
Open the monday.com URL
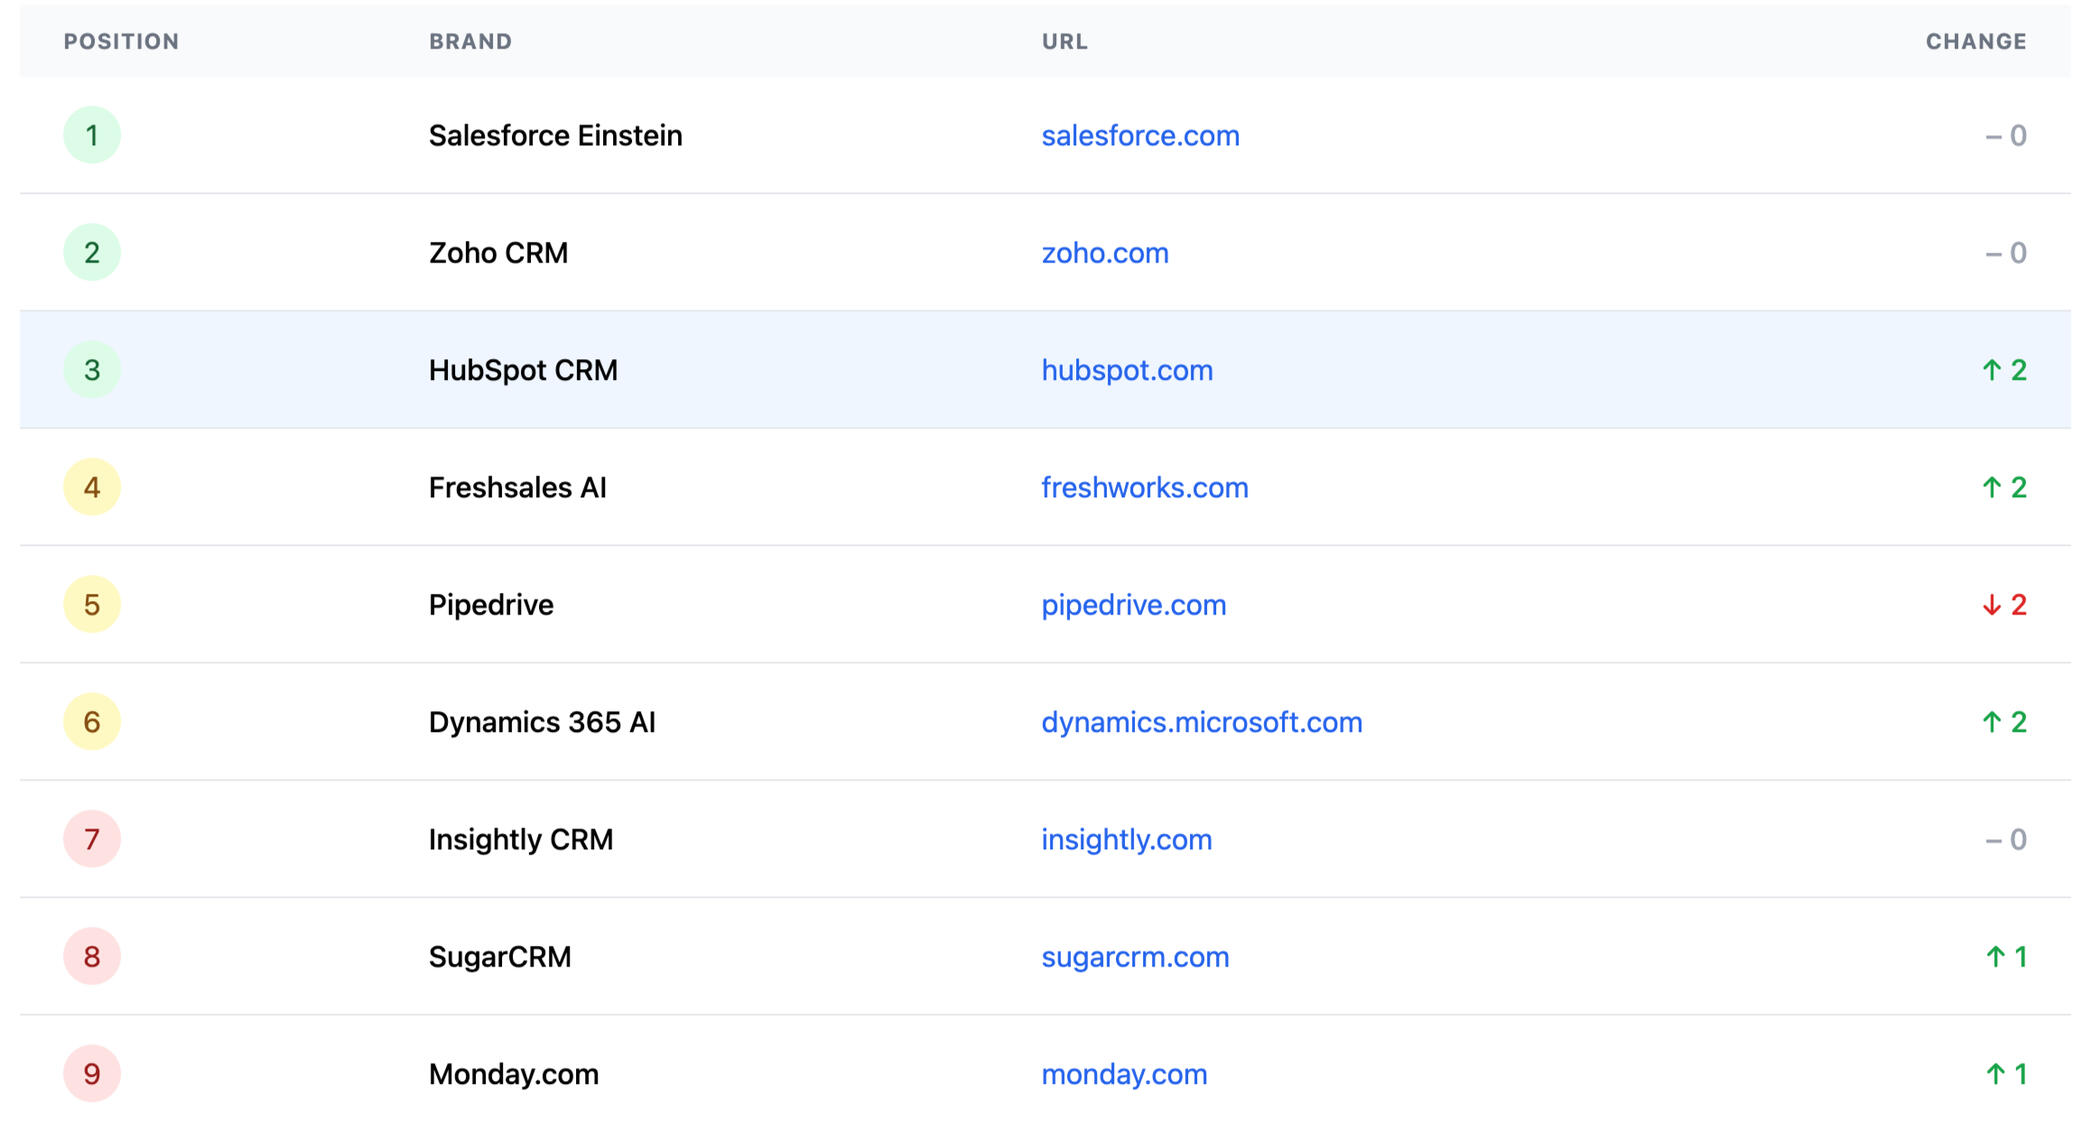pos(1124,1074)
